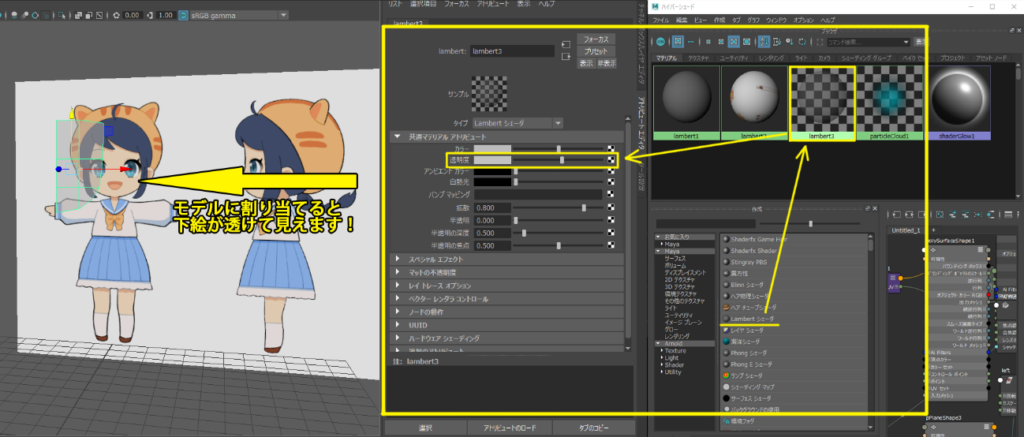Collapse the 共通マテリアル アトリビュート section
Viewport: 1024px width, 437px height.
[396, 137]
